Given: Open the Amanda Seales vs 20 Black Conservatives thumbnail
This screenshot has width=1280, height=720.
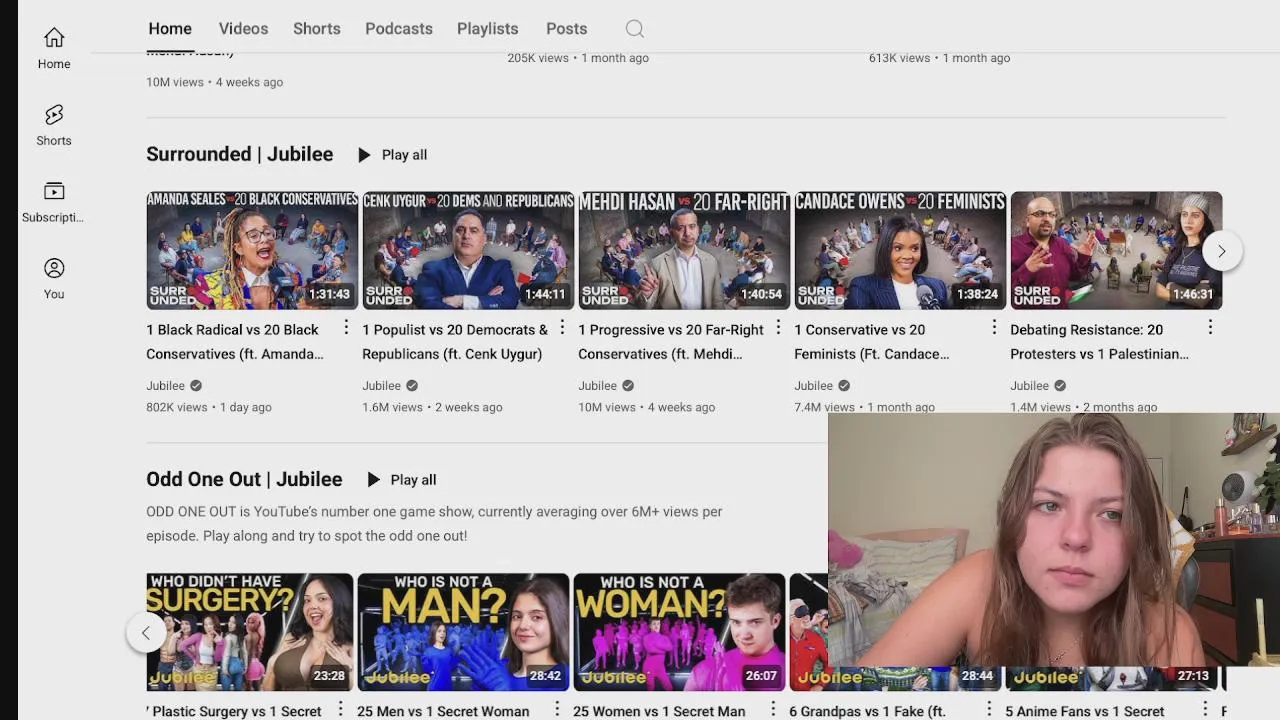Looking at the screenshot, I should tap(252, 250).
